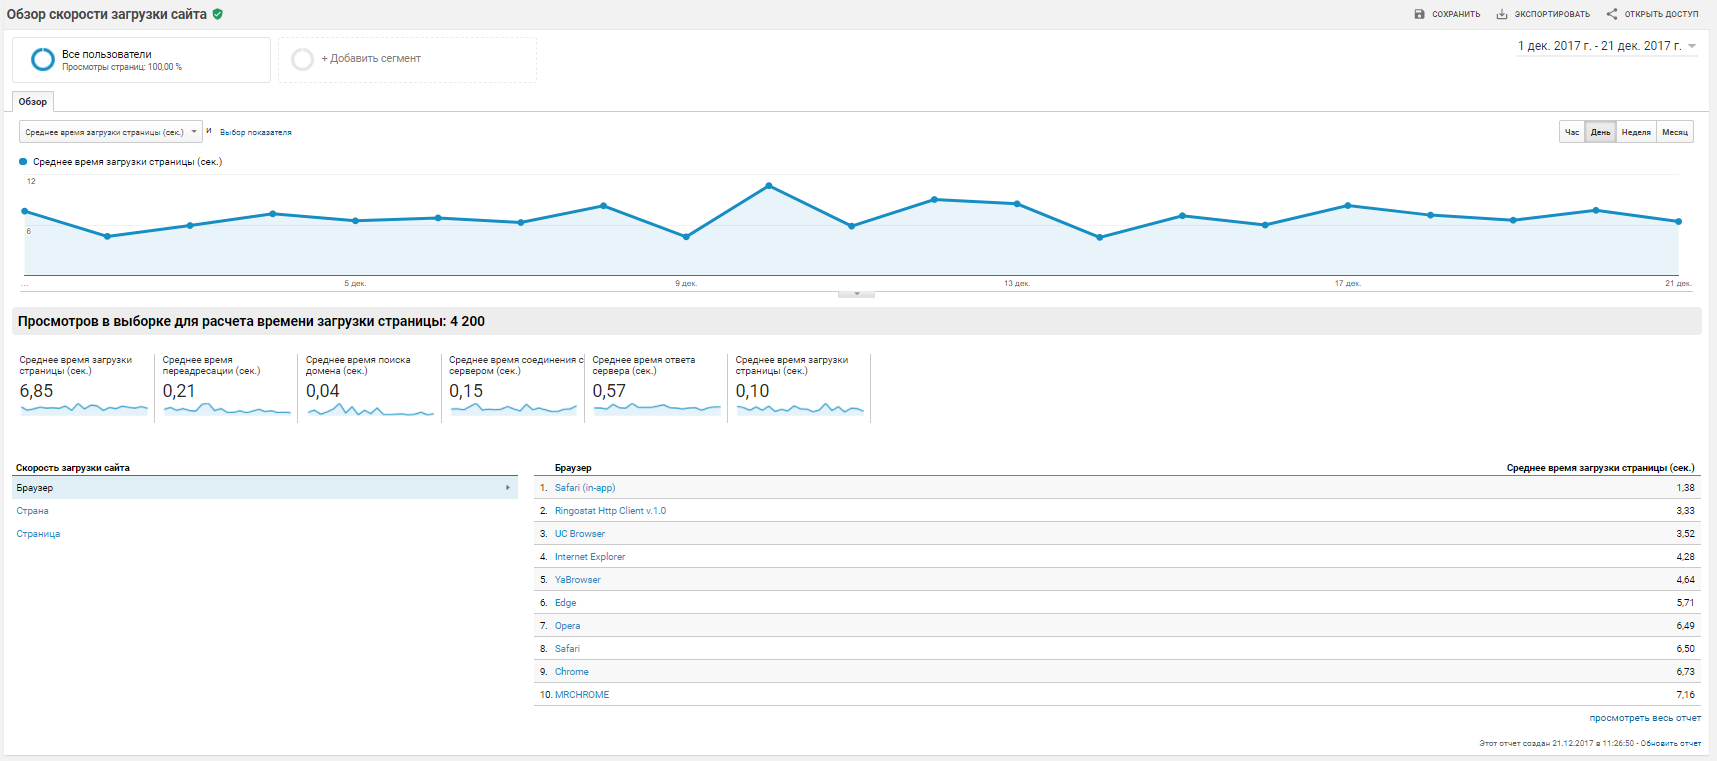Screen dimensions: 1717x761
Task: Open the YaBrowser link
Action: pyautogui.click(x=578, y=580)
